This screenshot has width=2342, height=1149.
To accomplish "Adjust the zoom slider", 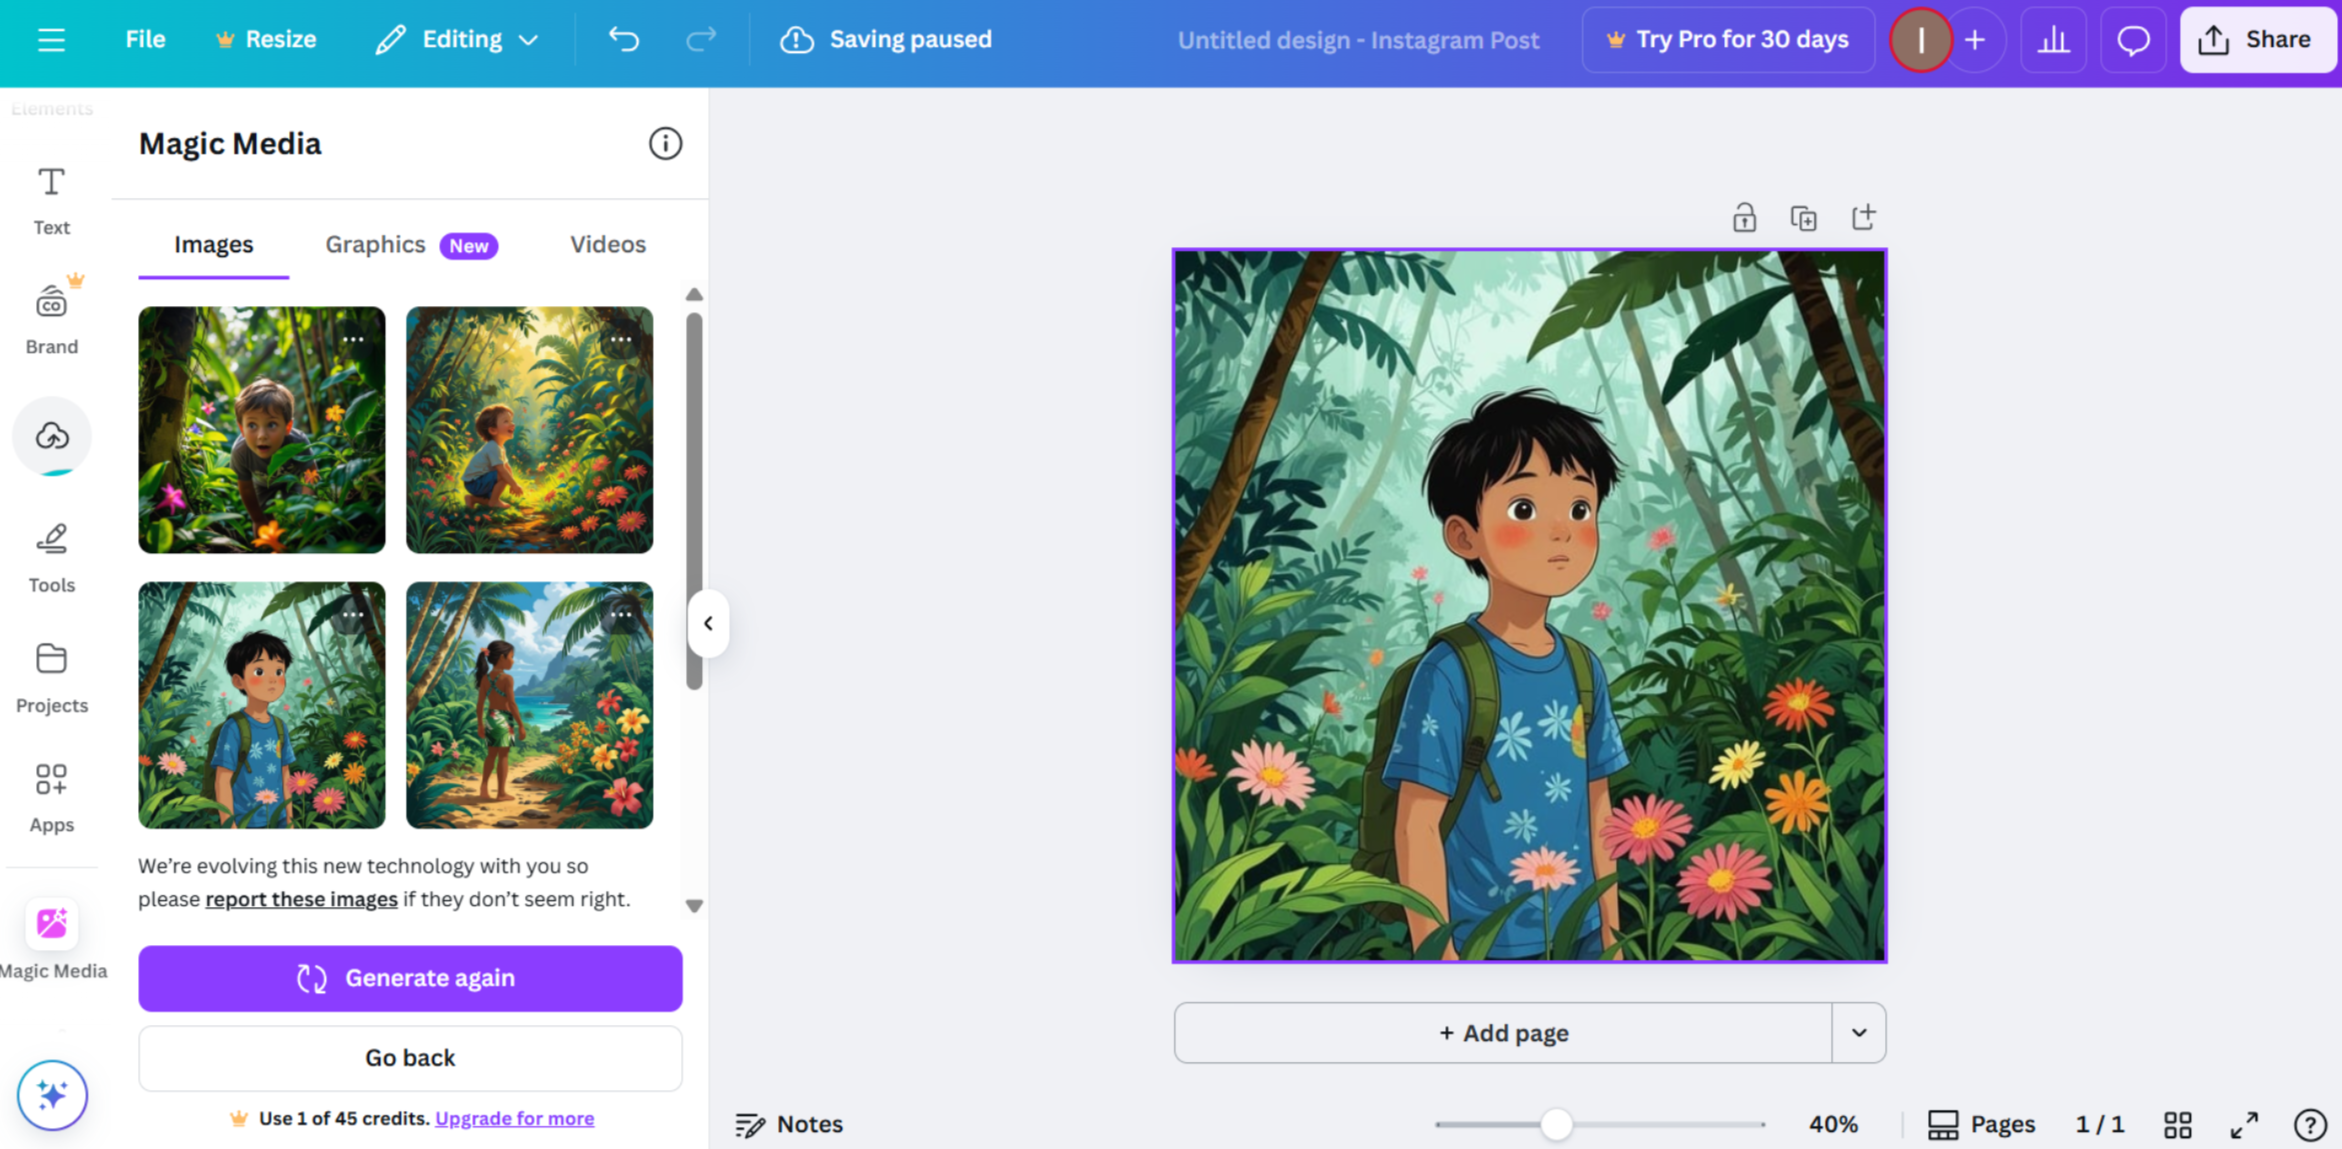I will [x=1555, y=1124].
